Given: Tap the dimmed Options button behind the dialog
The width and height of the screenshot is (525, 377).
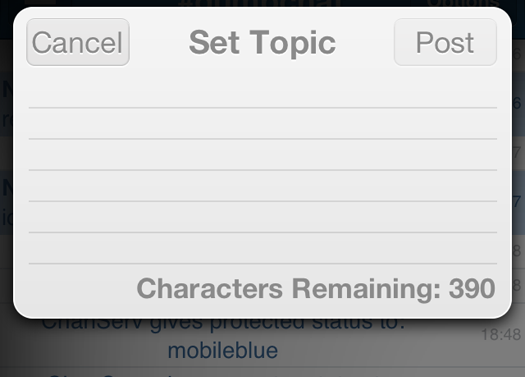Looking at the screenshot, I should click(x=464, y=3).
